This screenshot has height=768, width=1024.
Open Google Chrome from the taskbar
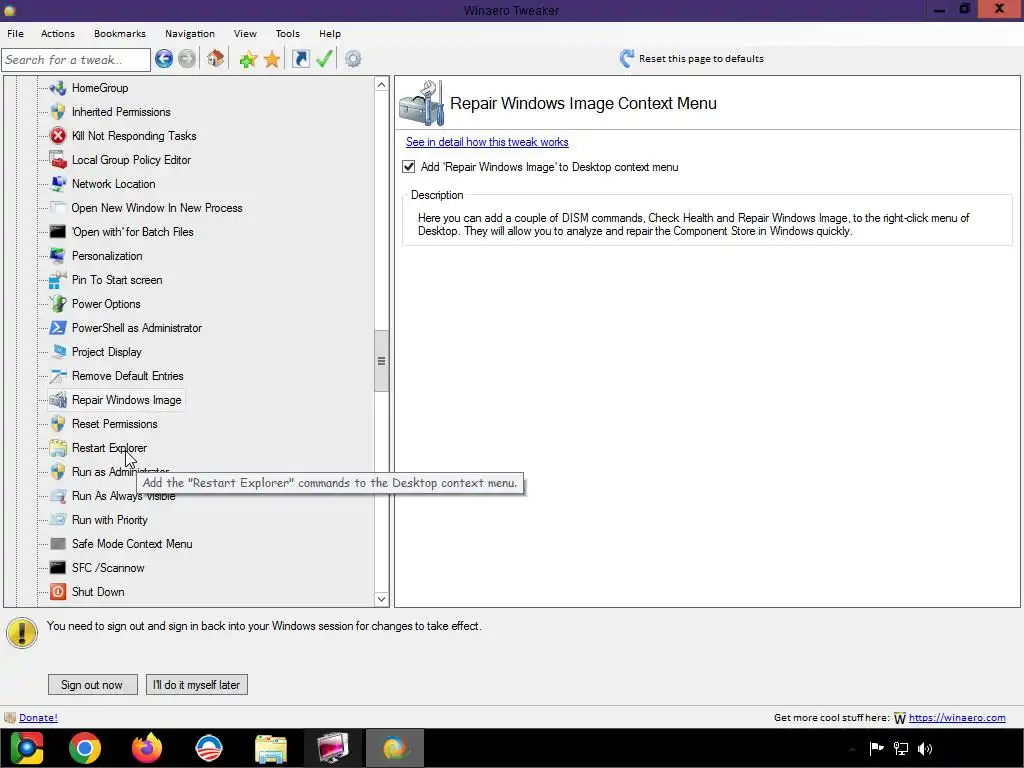click(x=85, y=748)
